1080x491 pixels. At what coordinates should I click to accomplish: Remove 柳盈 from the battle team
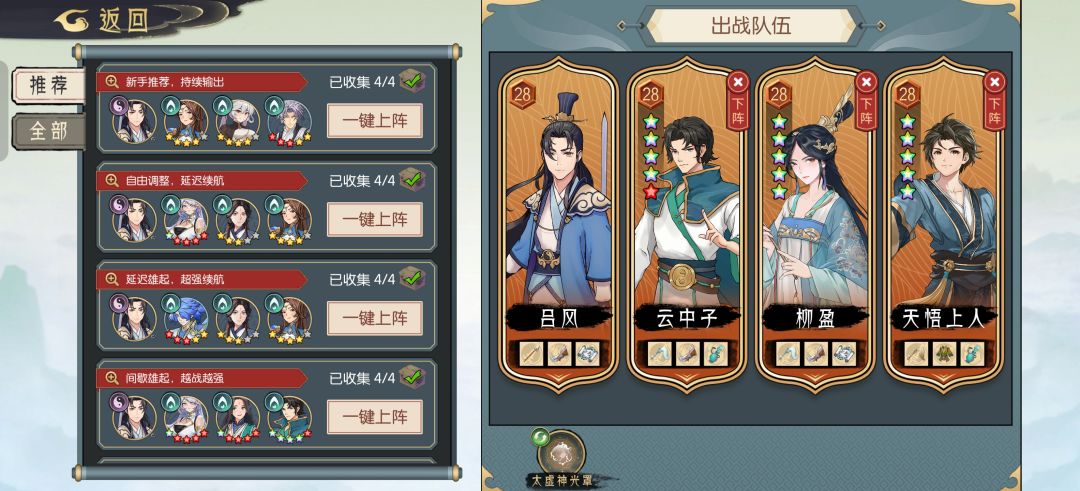point(866,100)
